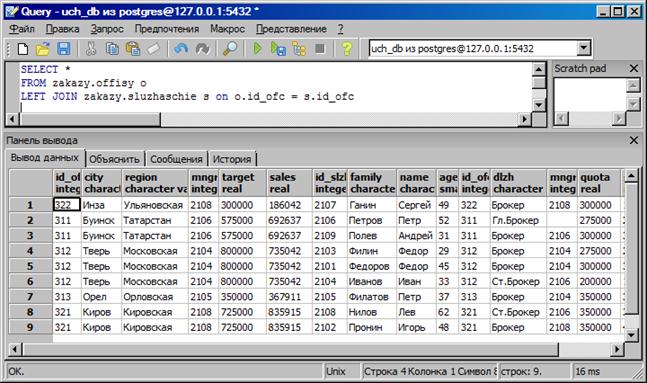Click results grid scroll up arrow

tap(631, 176)
